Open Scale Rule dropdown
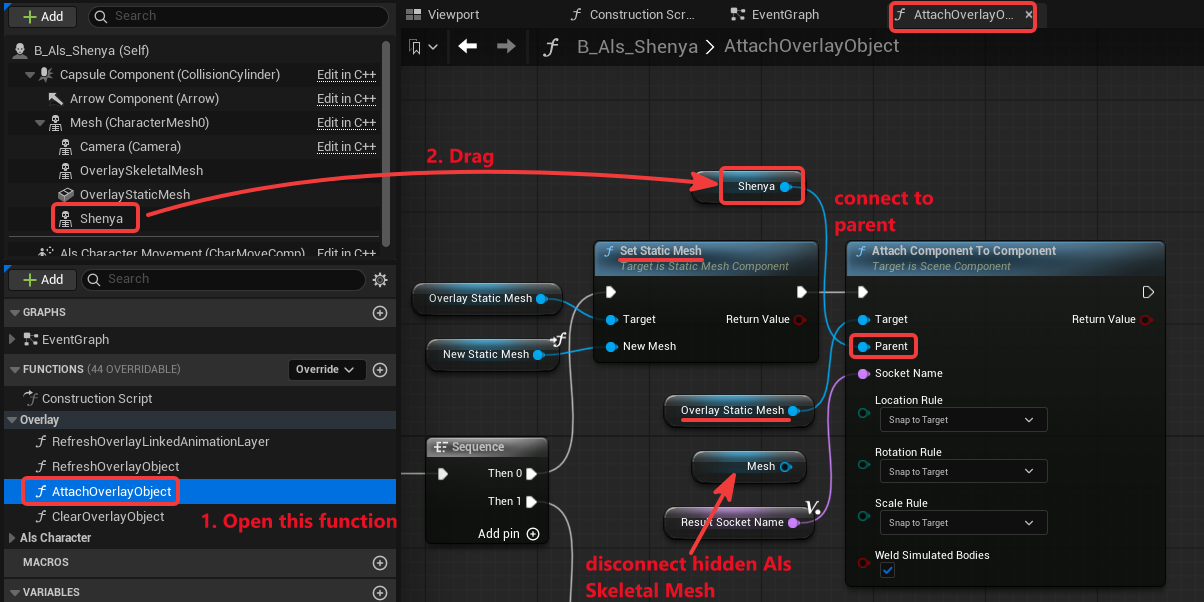The width and height of the screenshot is (1204, 602). (x=963, y=523)
